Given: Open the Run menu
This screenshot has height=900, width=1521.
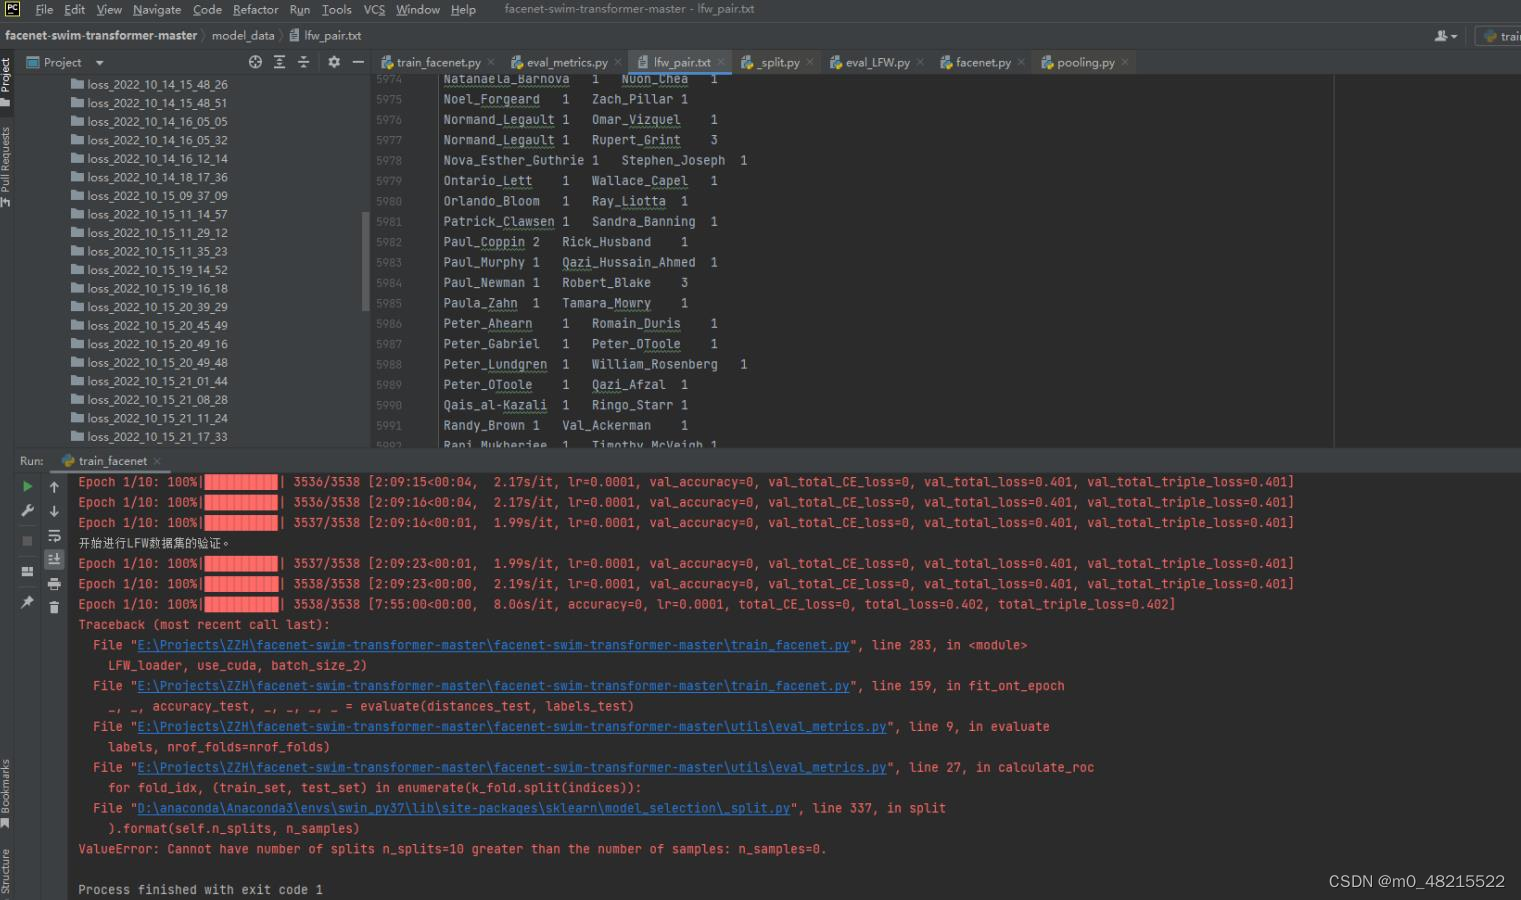Looking at the screenshot, I should [300, 9].
